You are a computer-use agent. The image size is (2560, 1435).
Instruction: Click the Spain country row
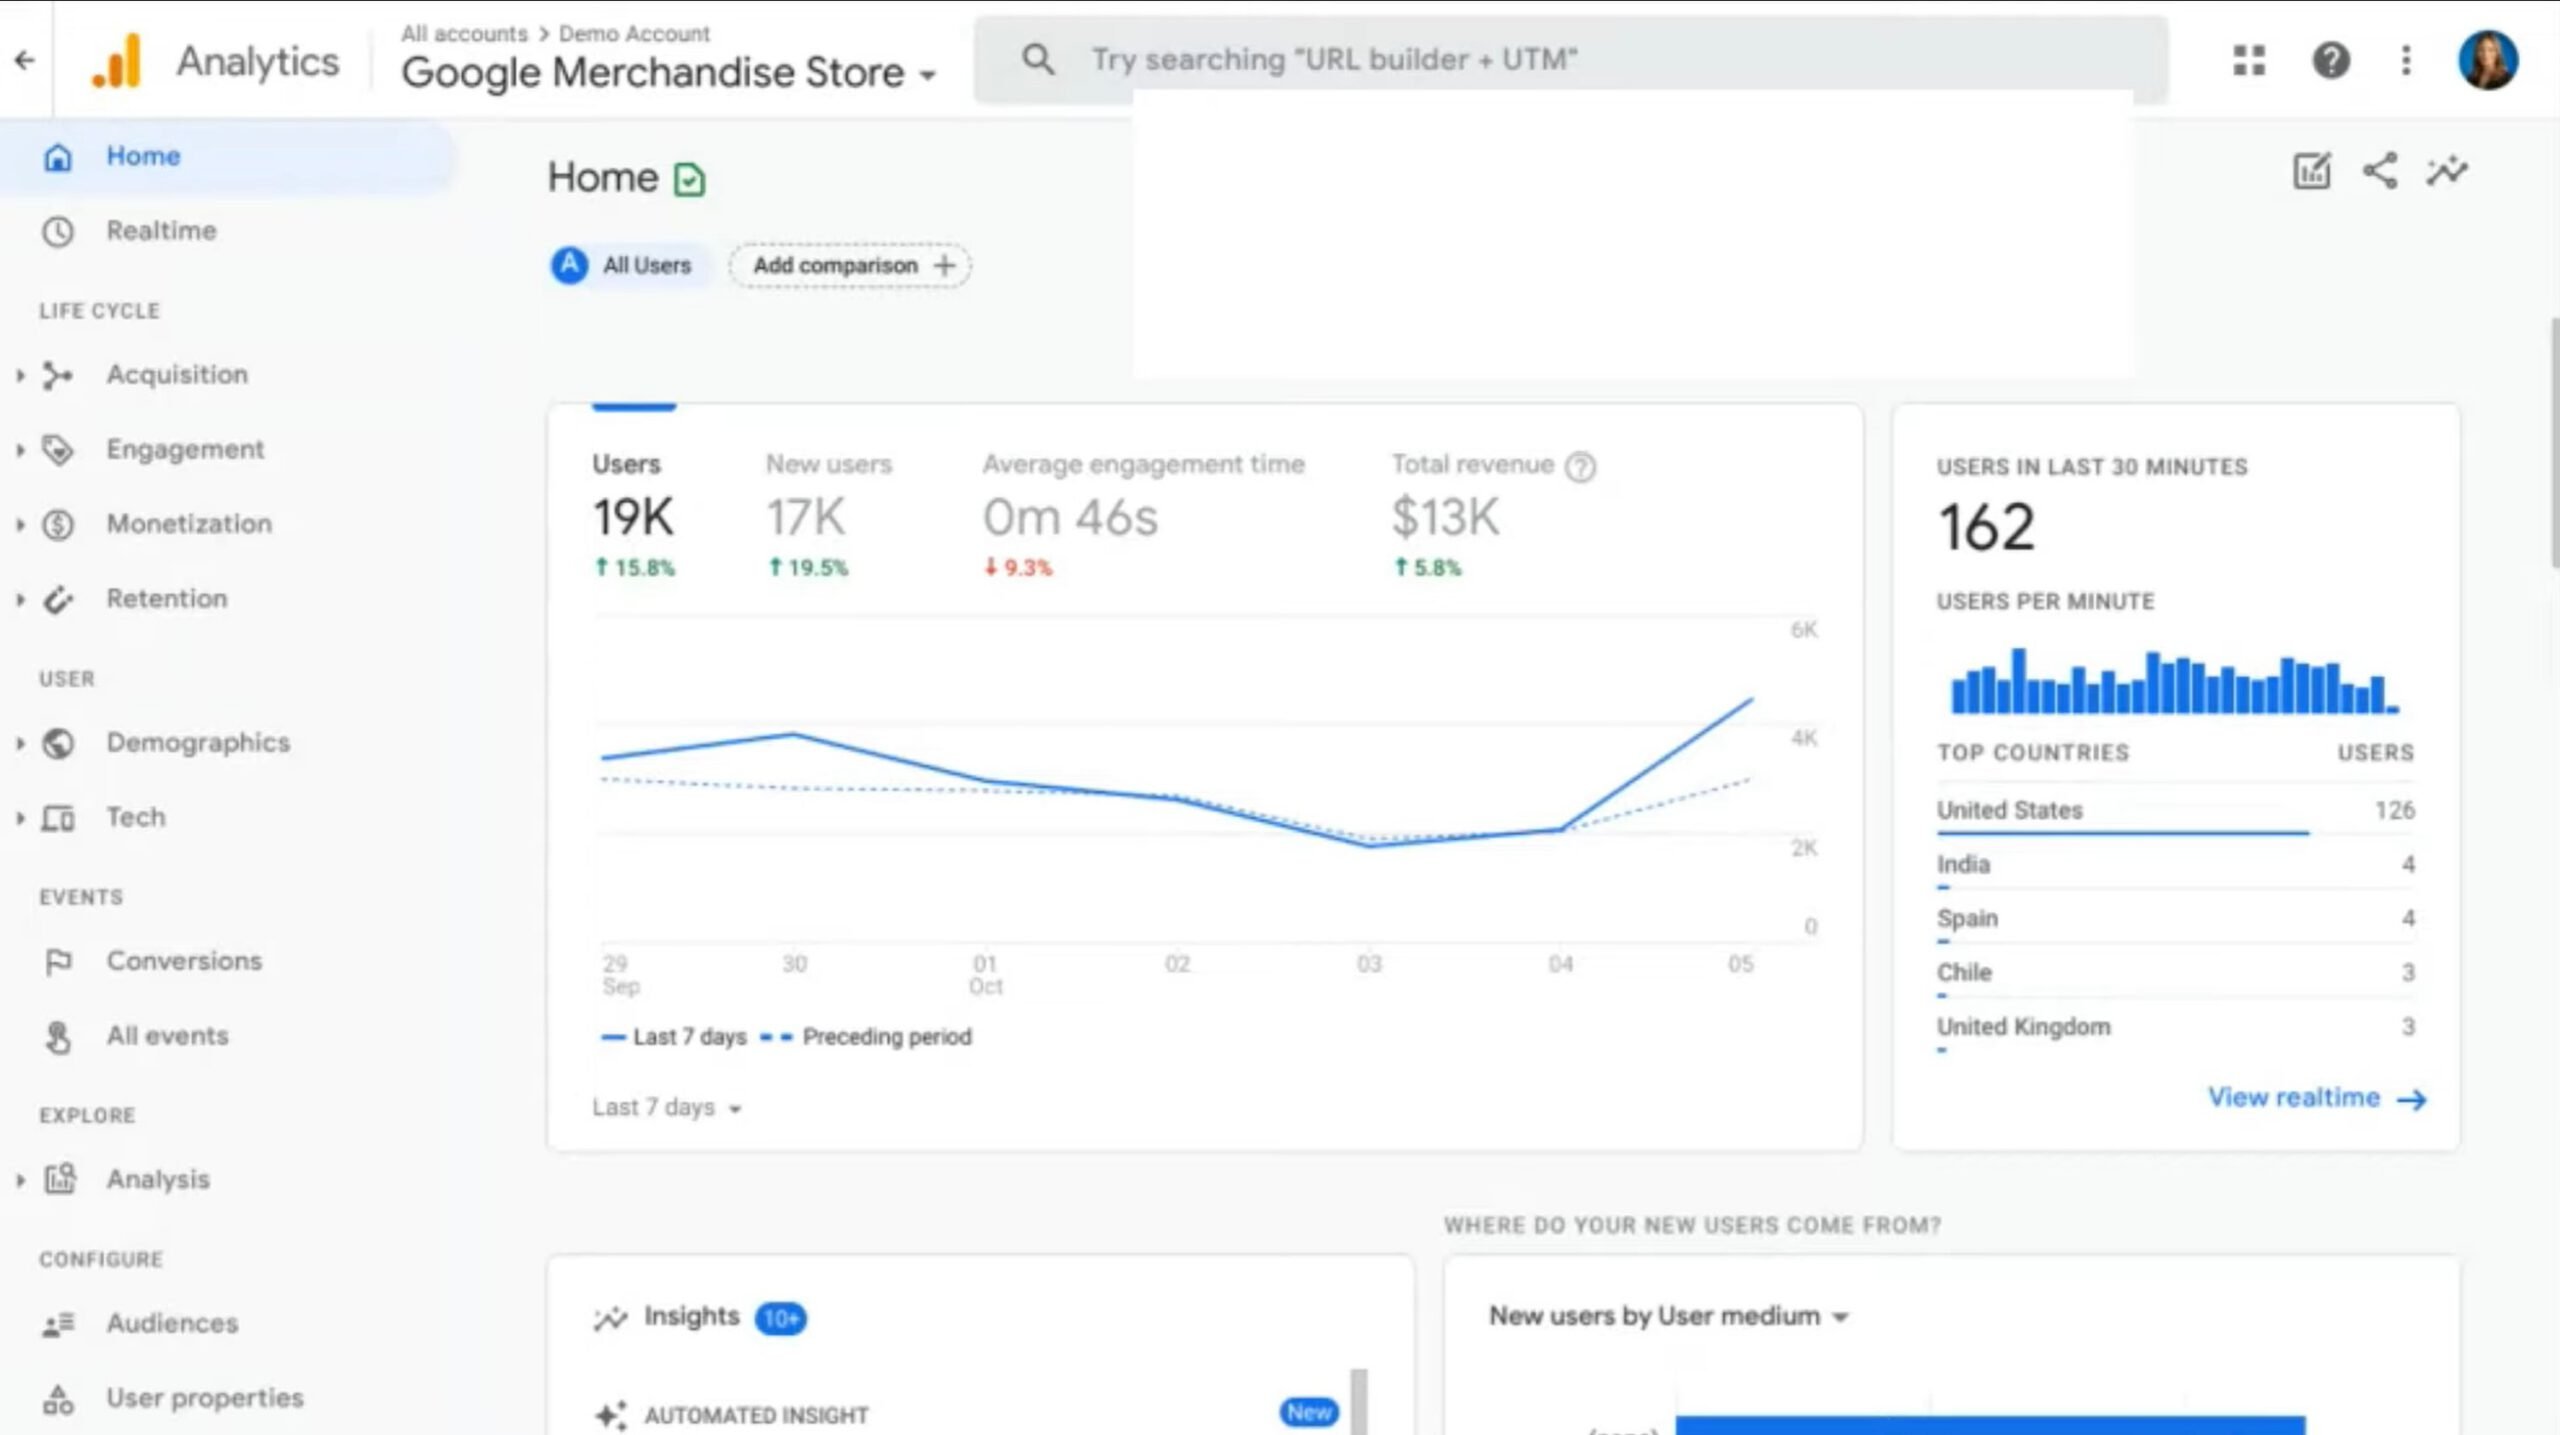coord(2175,920)
